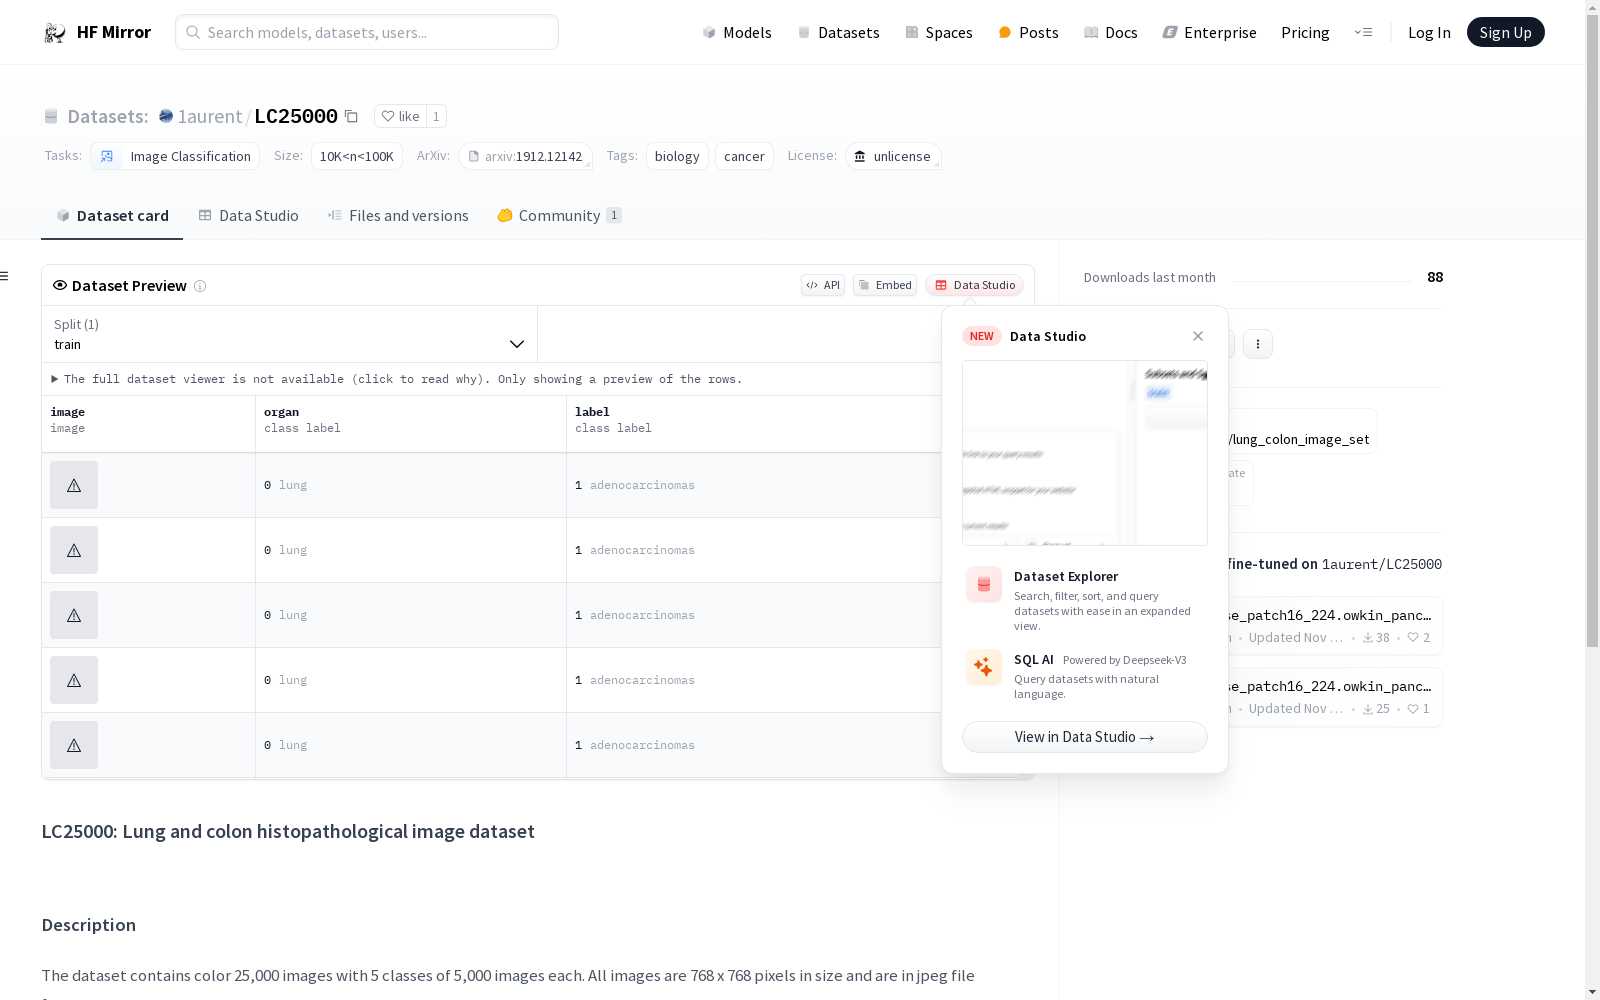Toggle the left sidebar table of contents icon
This screenshot has height=1000, width=1600.
pos(5,276)
